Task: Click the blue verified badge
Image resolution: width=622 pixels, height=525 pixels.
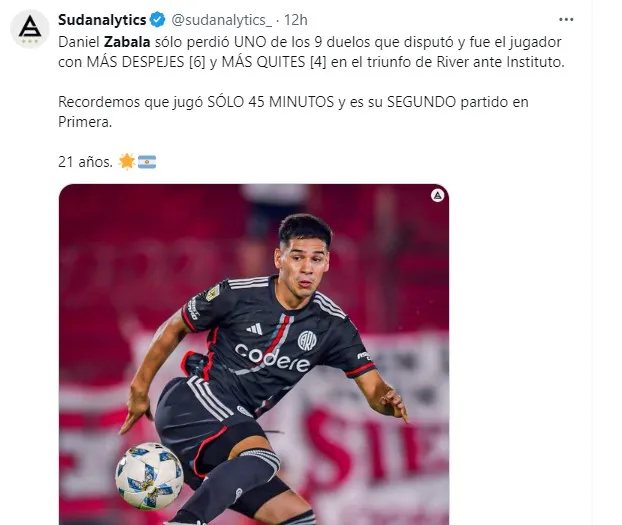Action: tap(158, 19)
